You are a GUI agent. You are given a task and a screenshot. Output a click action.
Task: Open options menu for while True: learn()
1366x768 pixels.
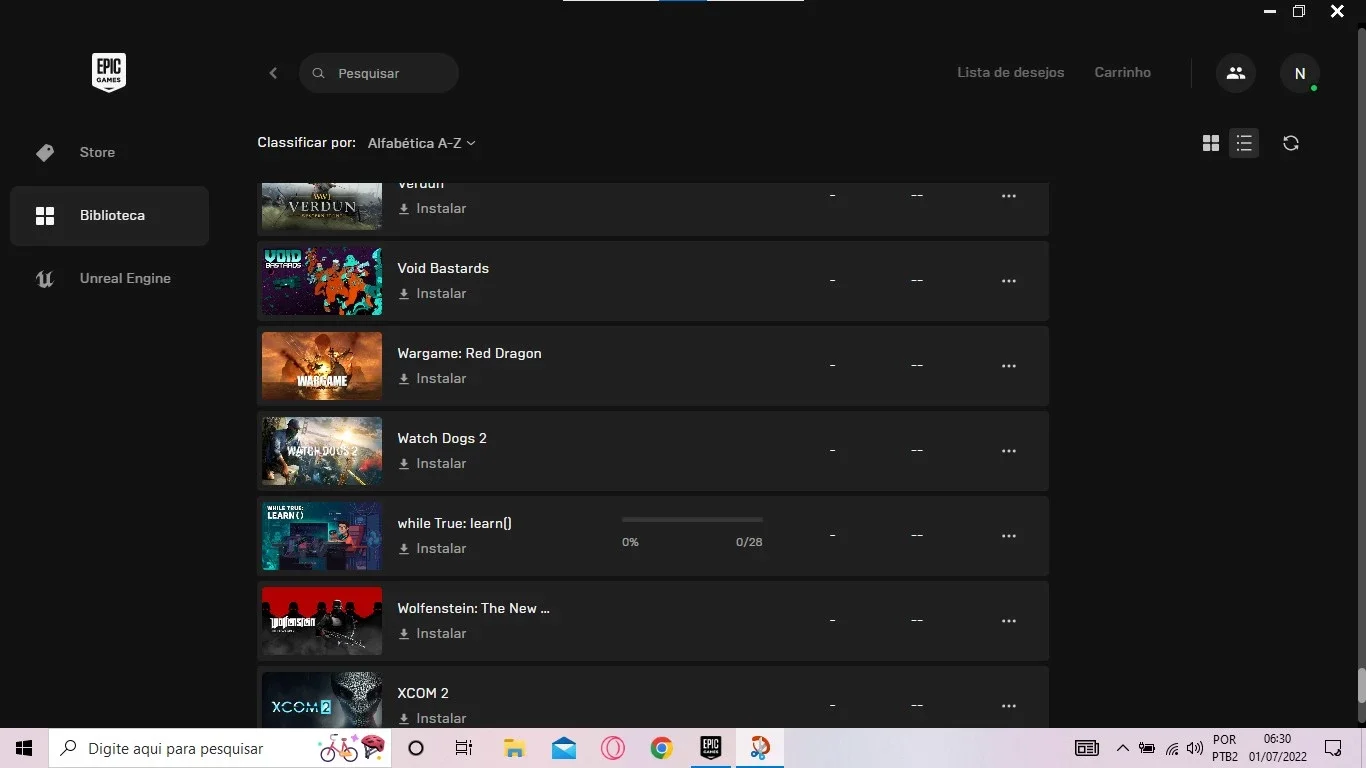(x=1009, y=536)
